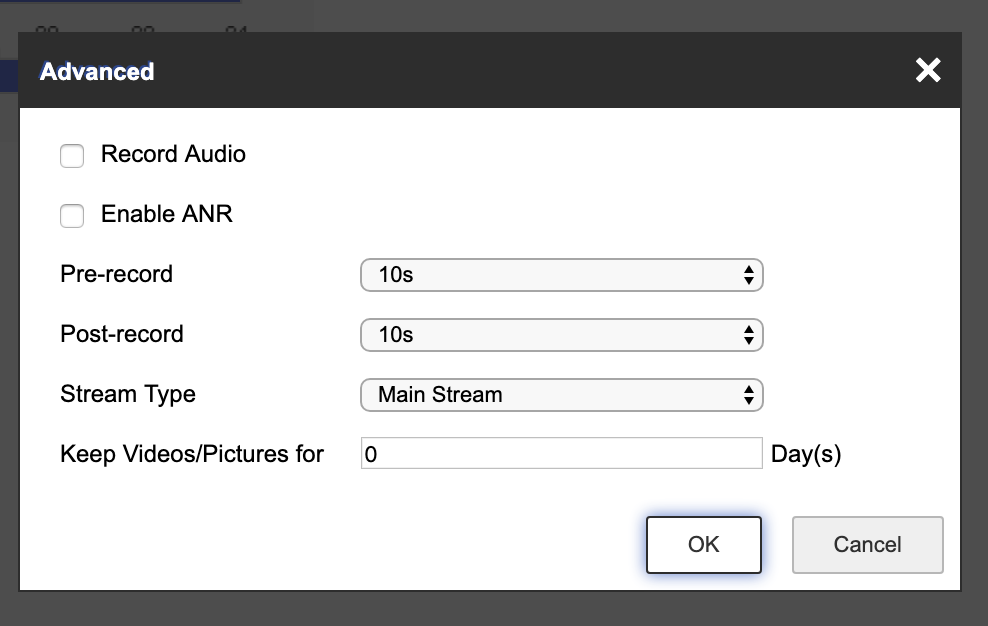Confirm settings with the OK button
The width and height of the screenshot is (988, 626).
[703, 544]
